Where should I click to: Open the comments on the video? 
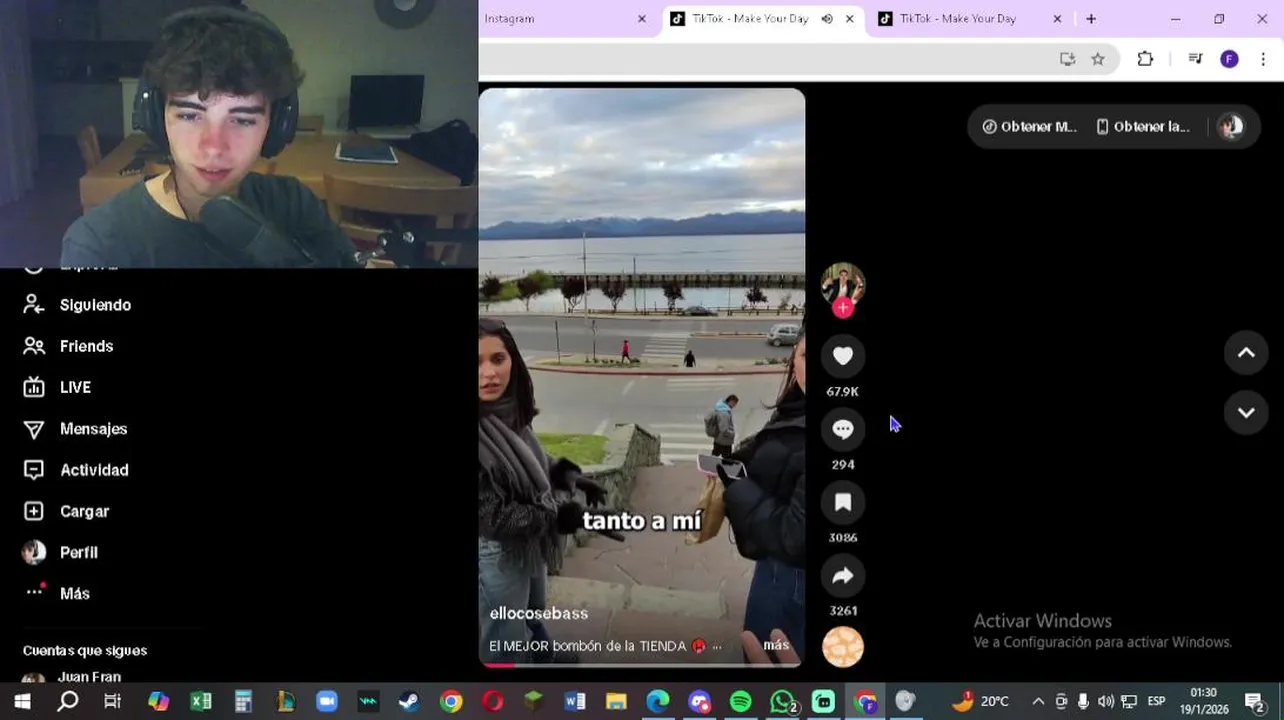click(843, 429)
